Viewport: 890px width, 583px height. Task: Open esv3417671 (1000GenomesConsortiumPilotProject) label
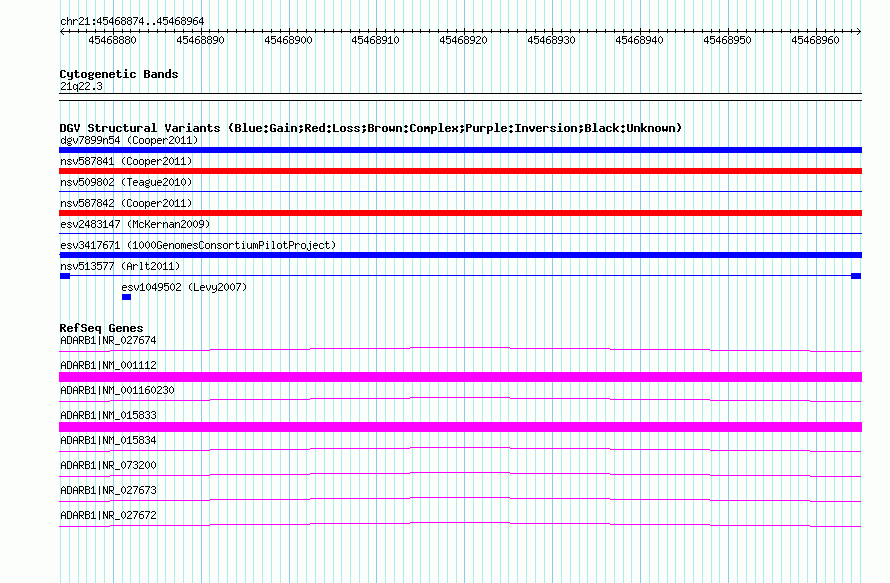pos(198,245)
